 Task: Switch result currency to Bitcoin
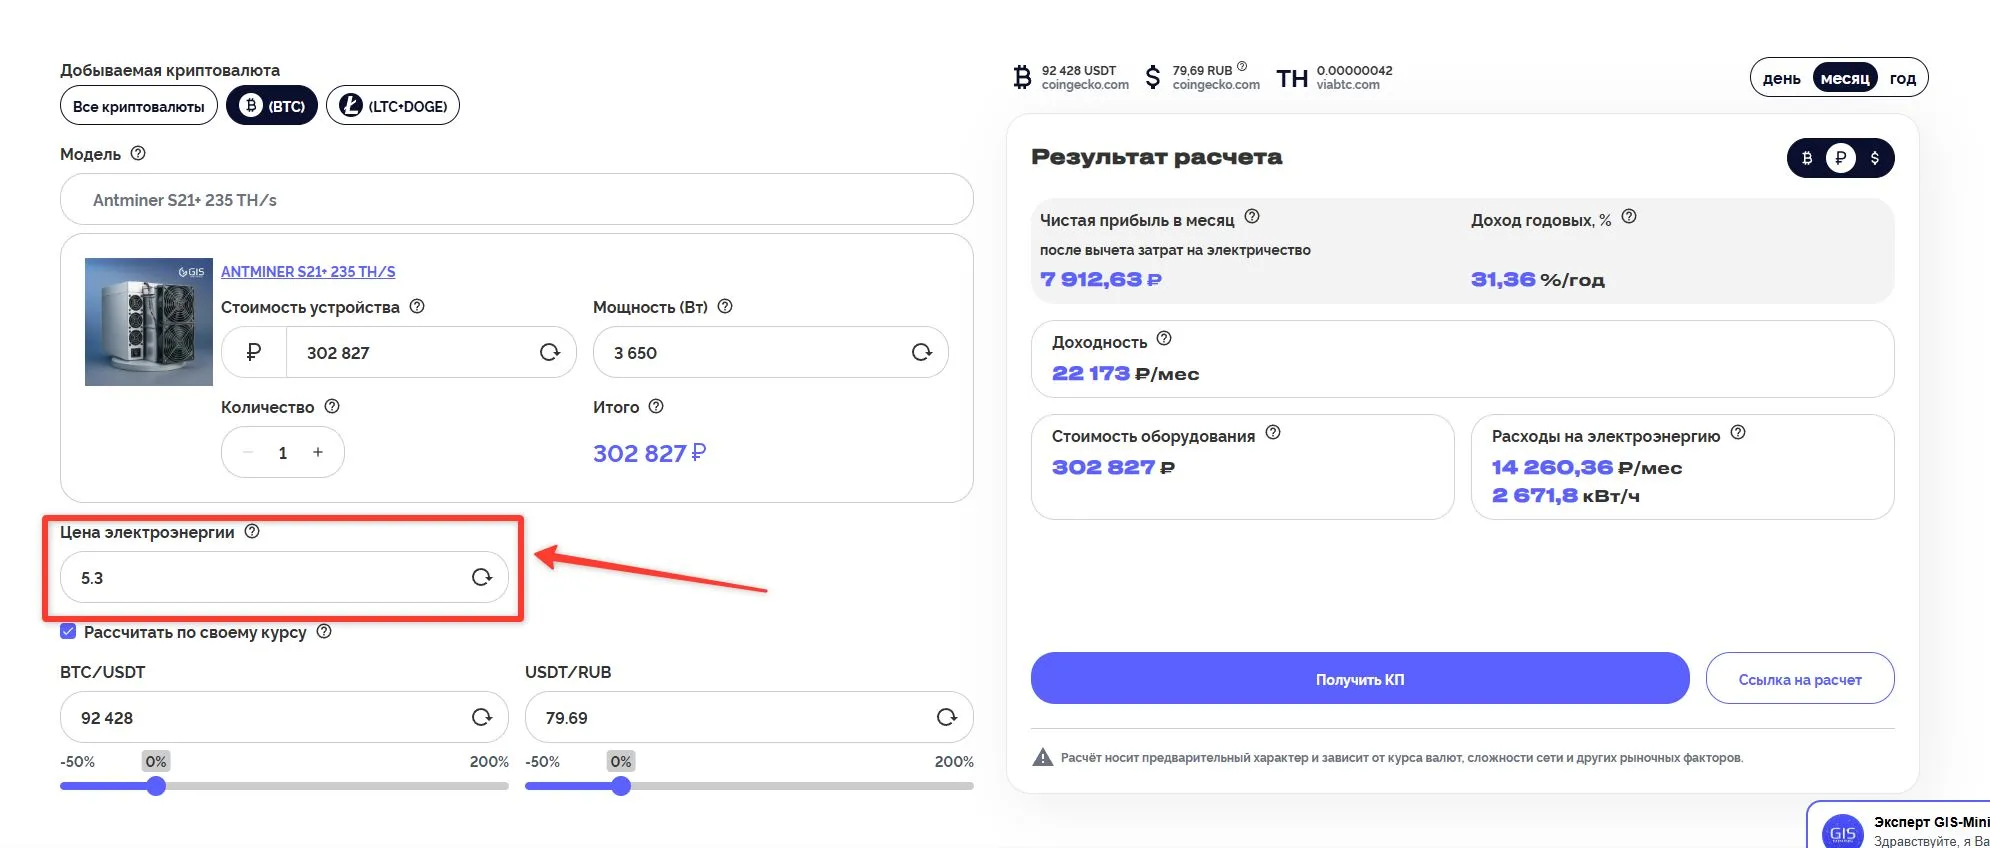click(x=1807, y=158)
